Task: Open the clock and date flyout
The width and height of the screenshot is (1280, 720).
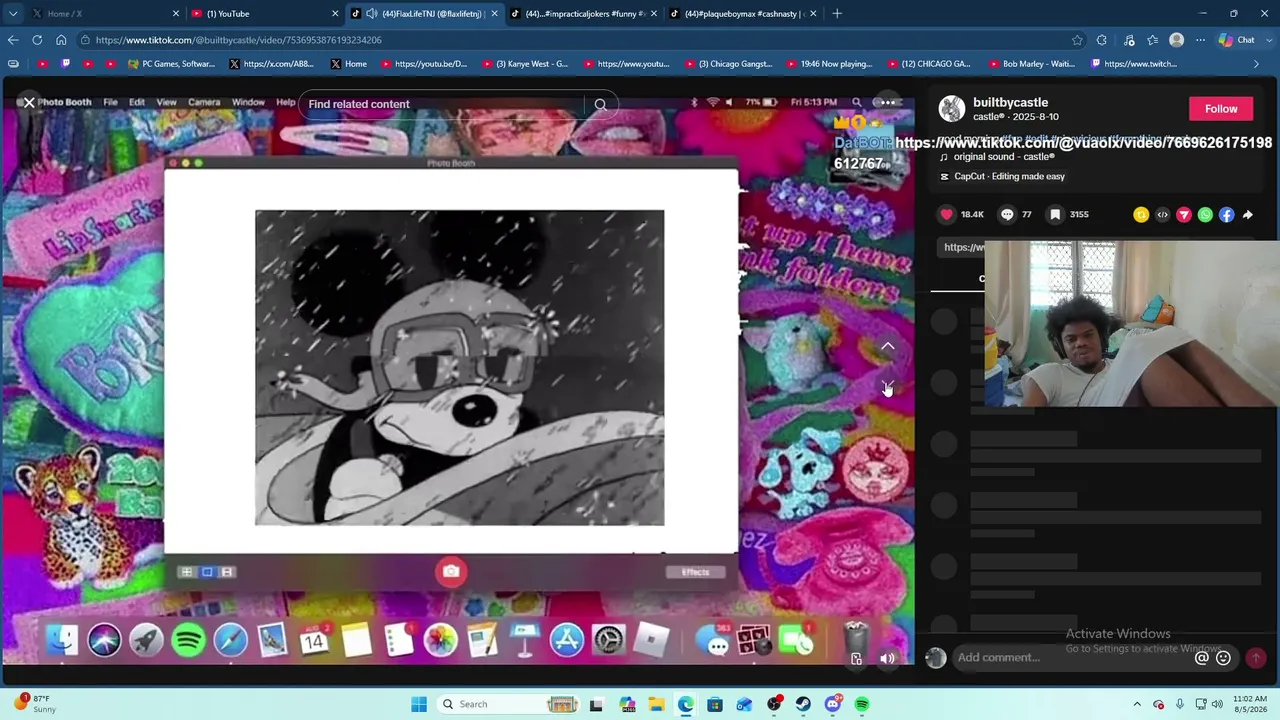Action: coord(1250,704)
